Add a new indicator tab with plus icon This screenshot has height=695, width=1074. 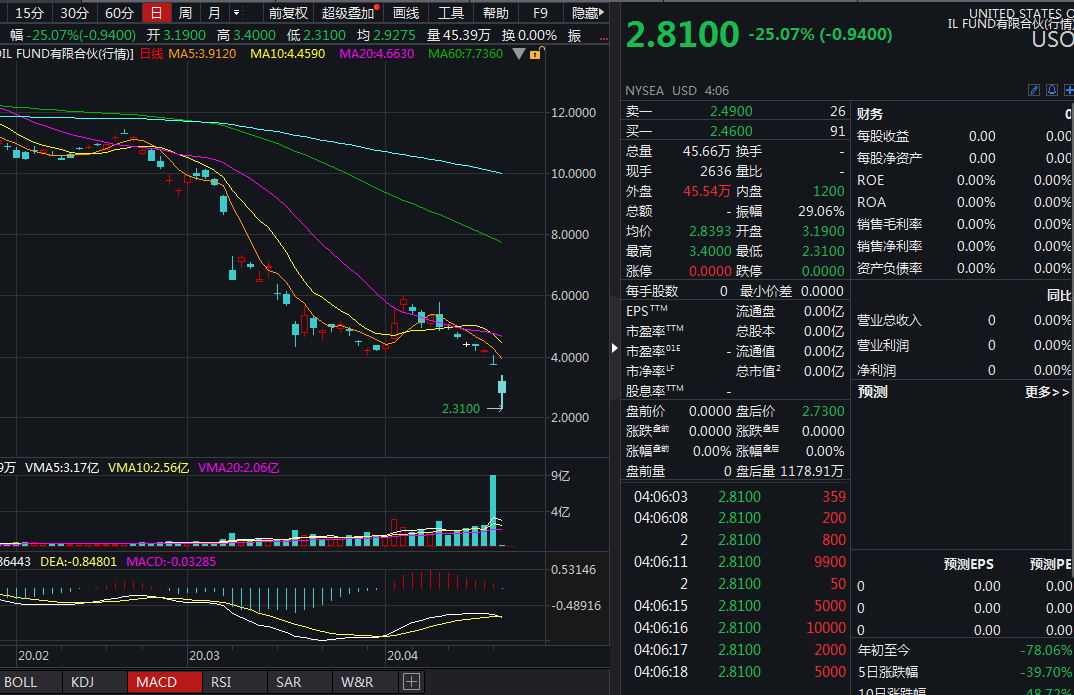(x=411, y=682)
